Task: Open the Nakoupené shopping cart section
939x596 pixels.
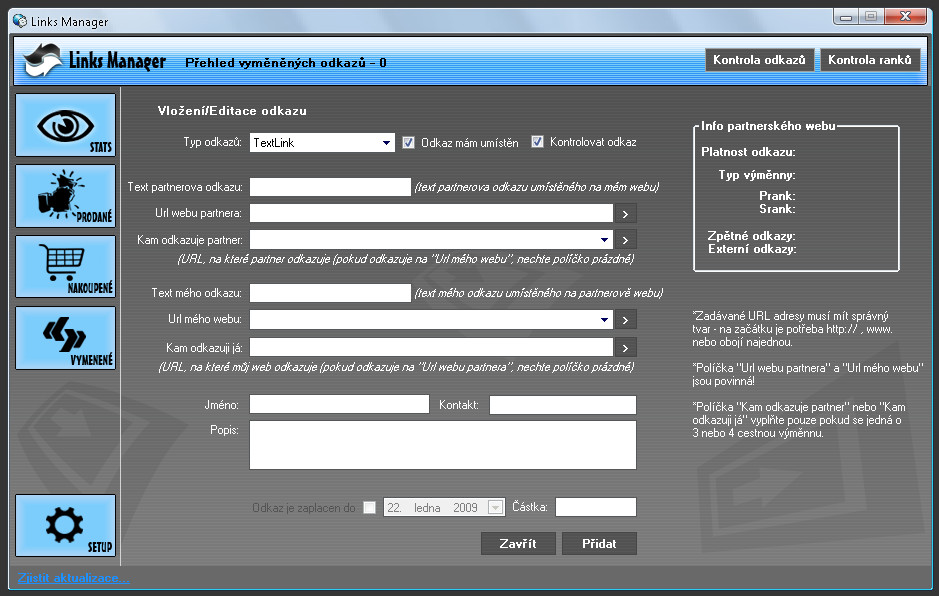Action: pos(65,267)
